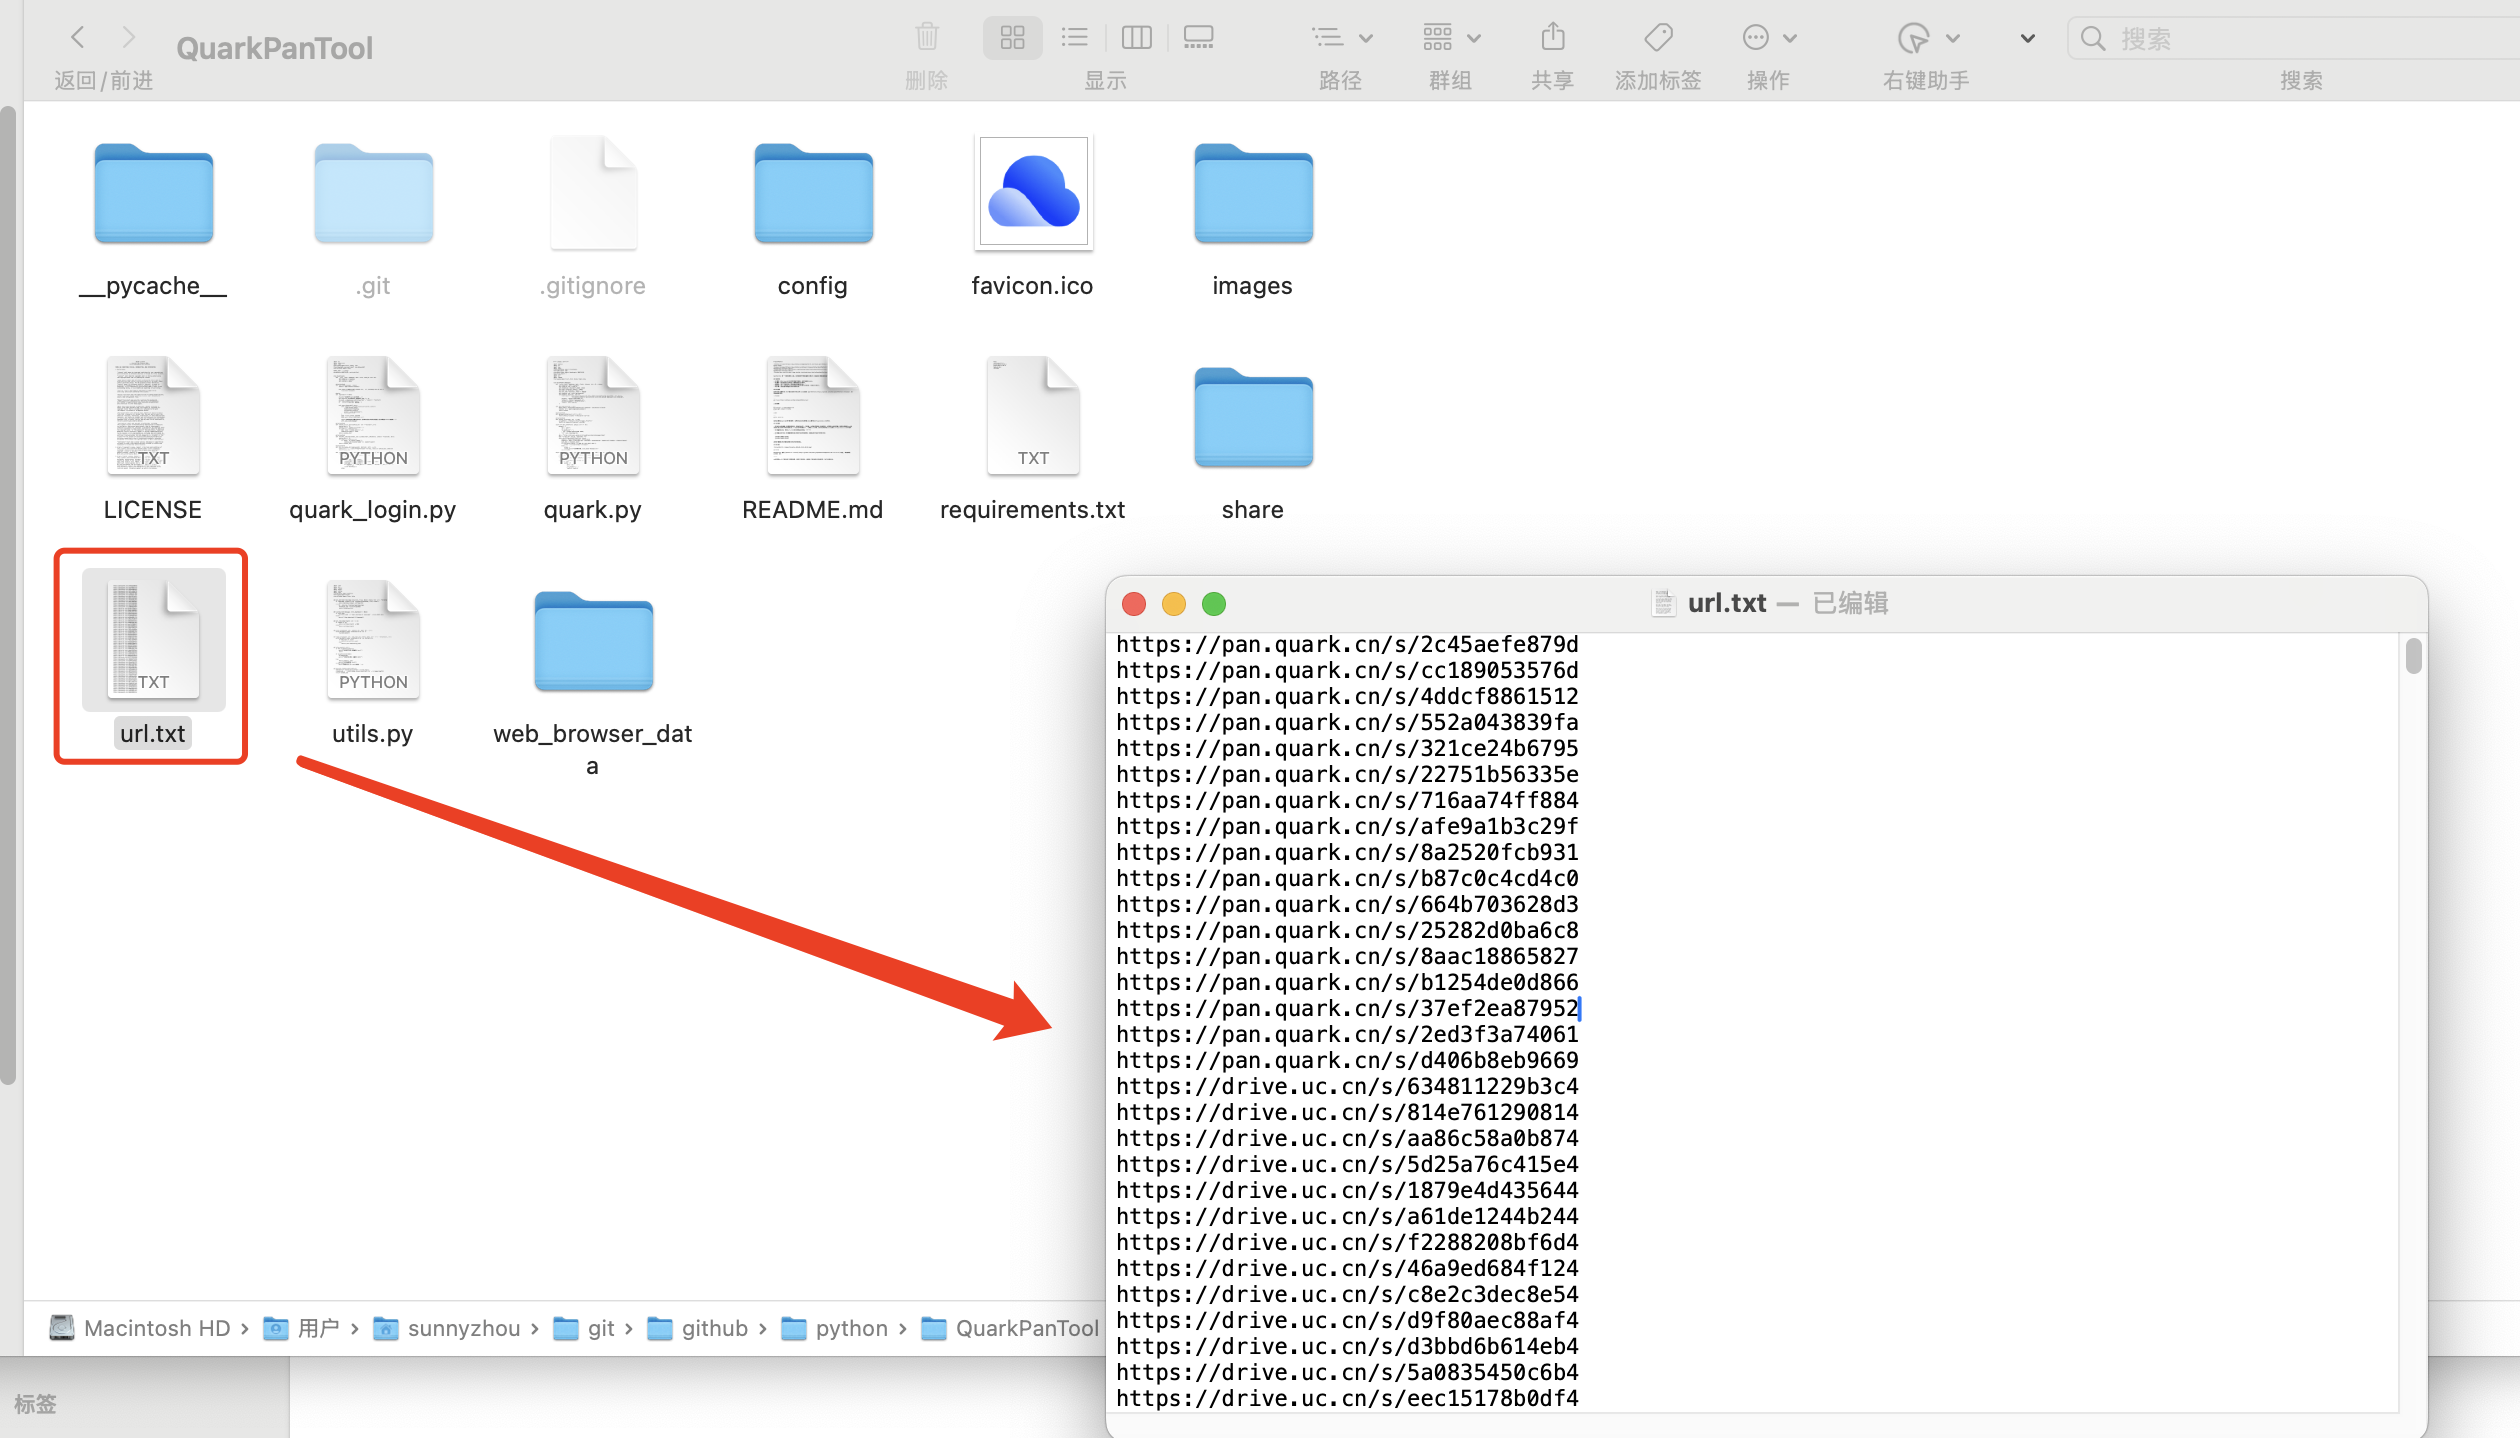The height and width of the screenshot is (1438, 2520).
Task: Select the quark_login.py file icon
Action: [373, 416]
